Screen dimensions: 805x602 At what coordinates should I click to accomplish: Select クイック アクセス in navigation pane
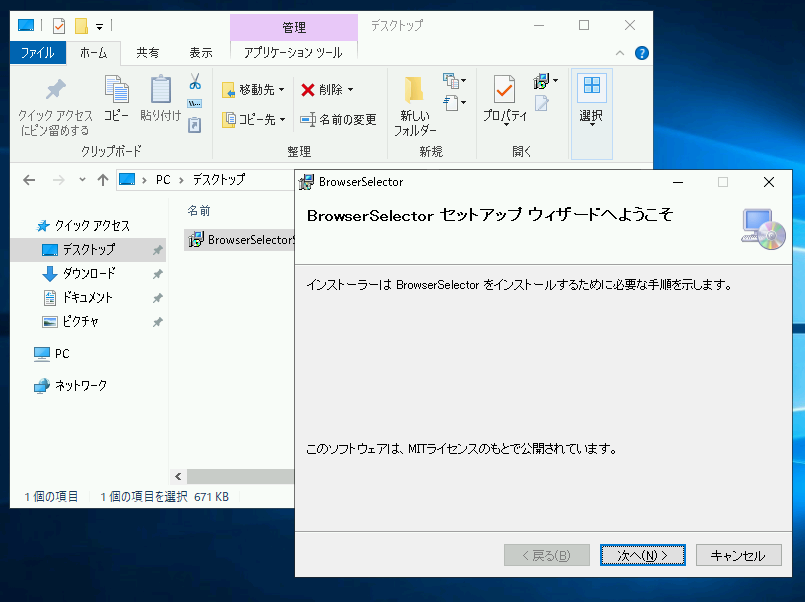(84, 226)
